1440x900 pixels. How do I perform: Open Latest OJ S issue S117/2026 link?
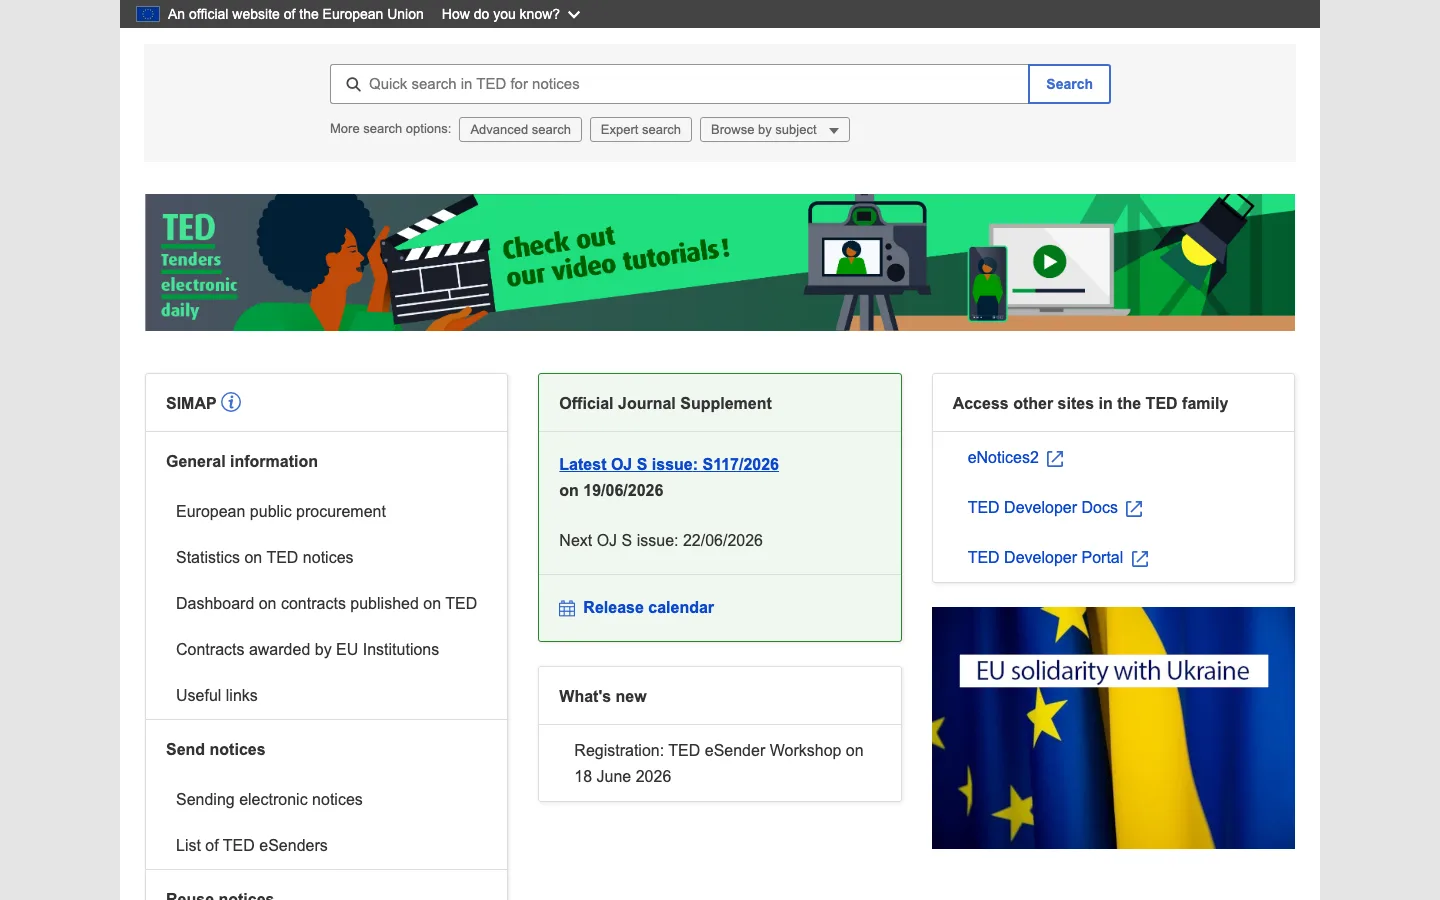[669, 464]
